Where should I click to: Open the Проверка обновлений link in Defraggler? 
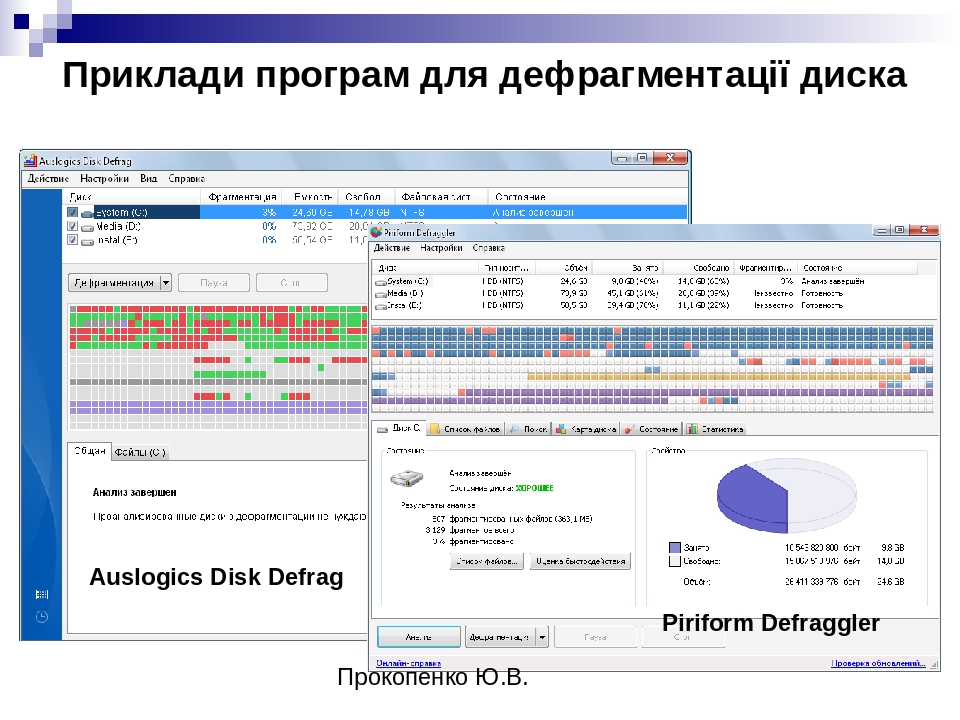pos(879,663)
